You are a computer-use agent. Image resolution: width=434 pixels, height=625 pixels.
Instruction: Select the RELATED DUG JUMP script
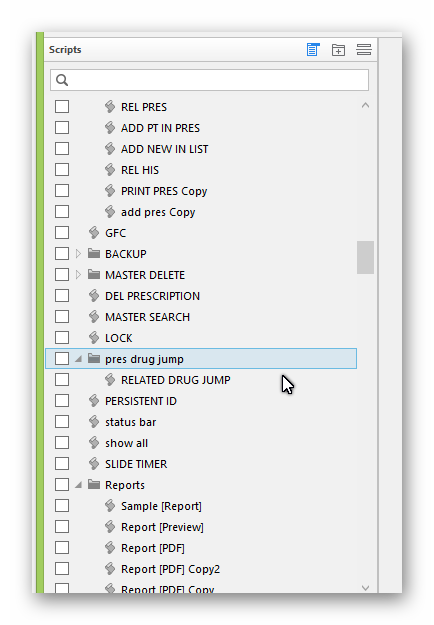pos(176,380)
